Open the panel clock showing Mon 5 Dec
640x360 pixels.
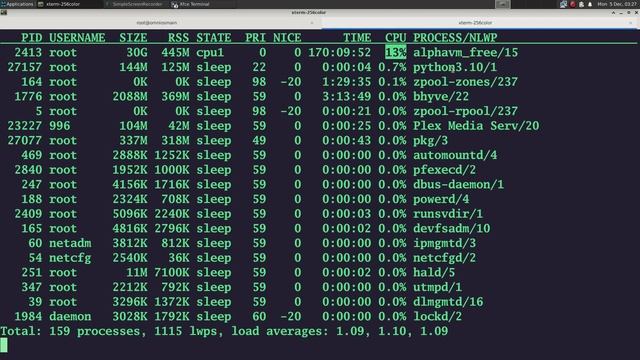click(x=617, y=4)
